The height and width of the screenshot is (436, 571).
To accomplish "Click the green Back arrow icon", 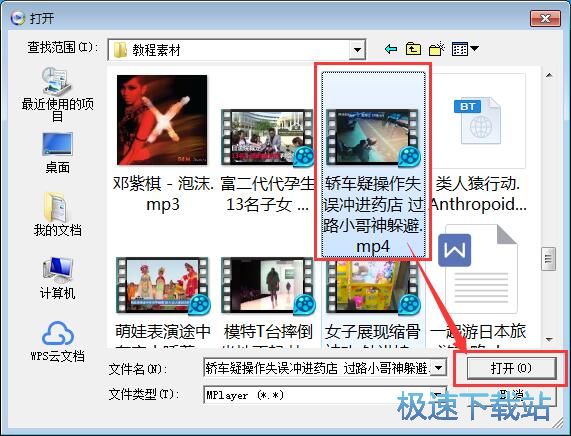I will 391,49.
